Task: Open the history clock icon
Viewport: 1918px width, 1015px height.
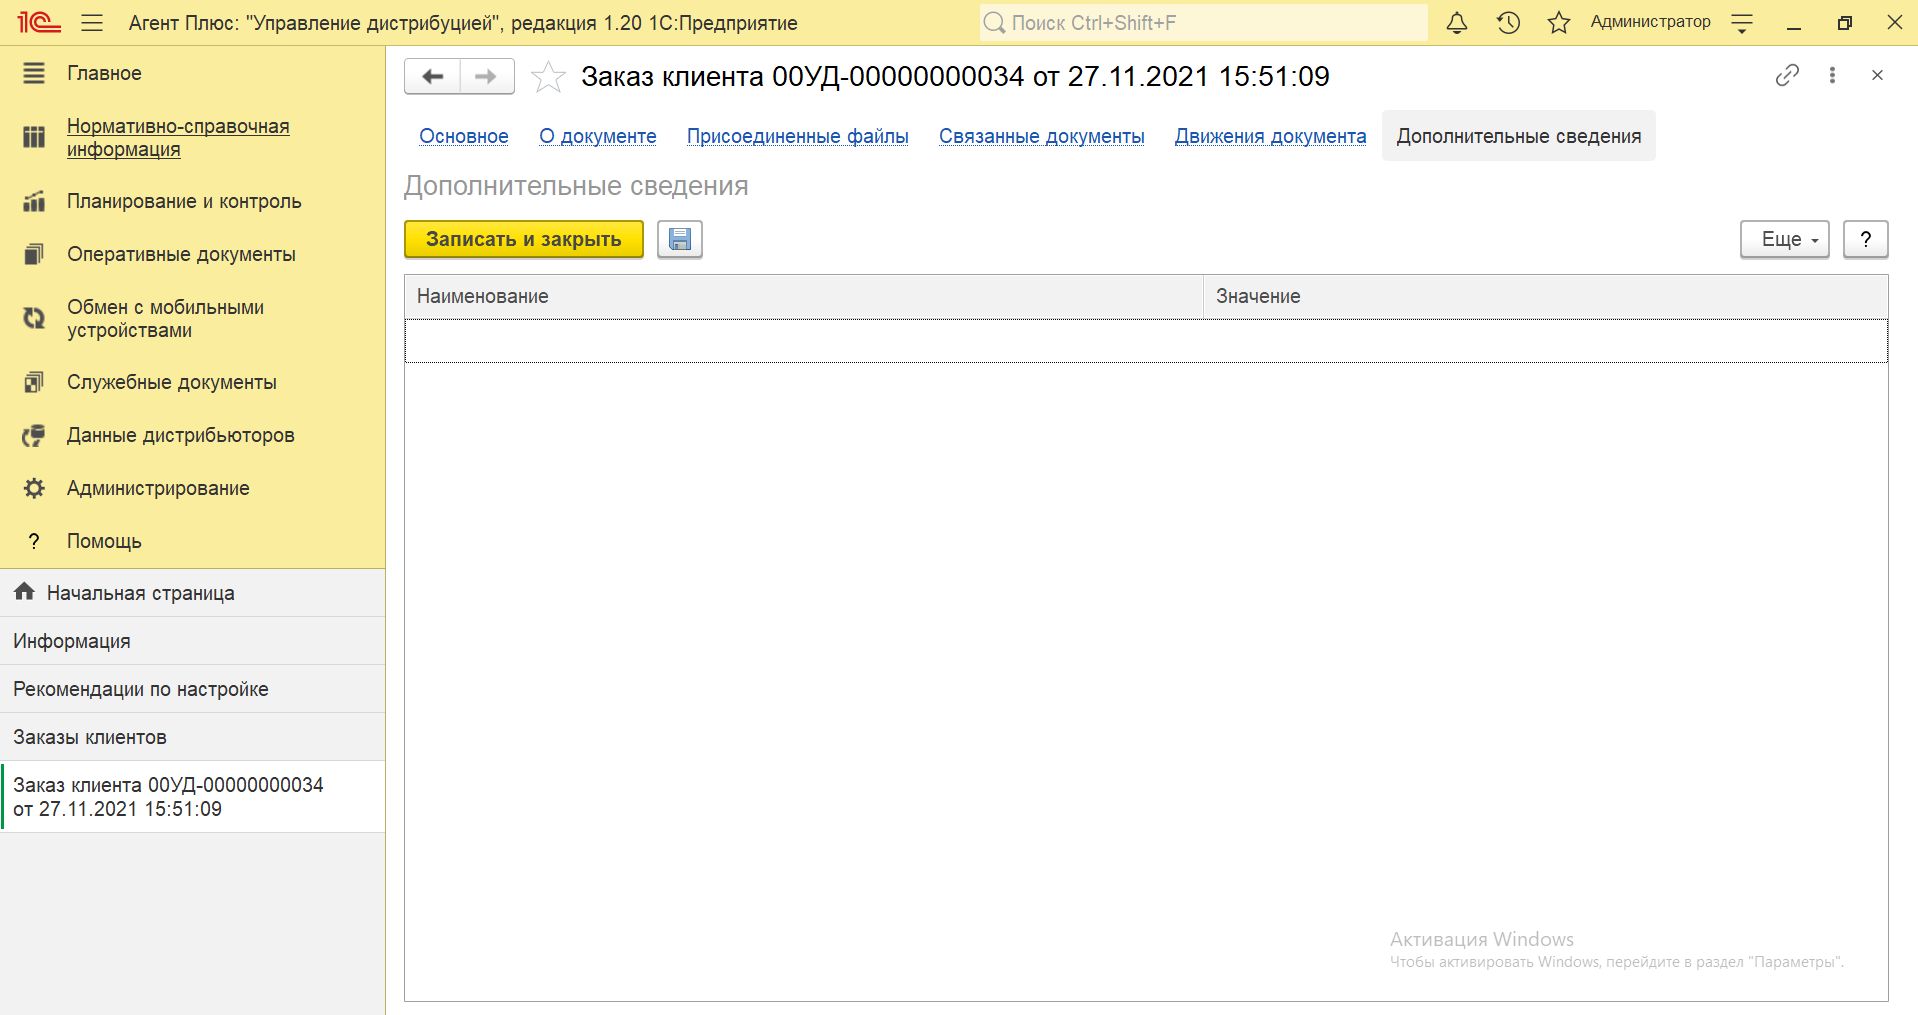Action: coord(1508,22)
